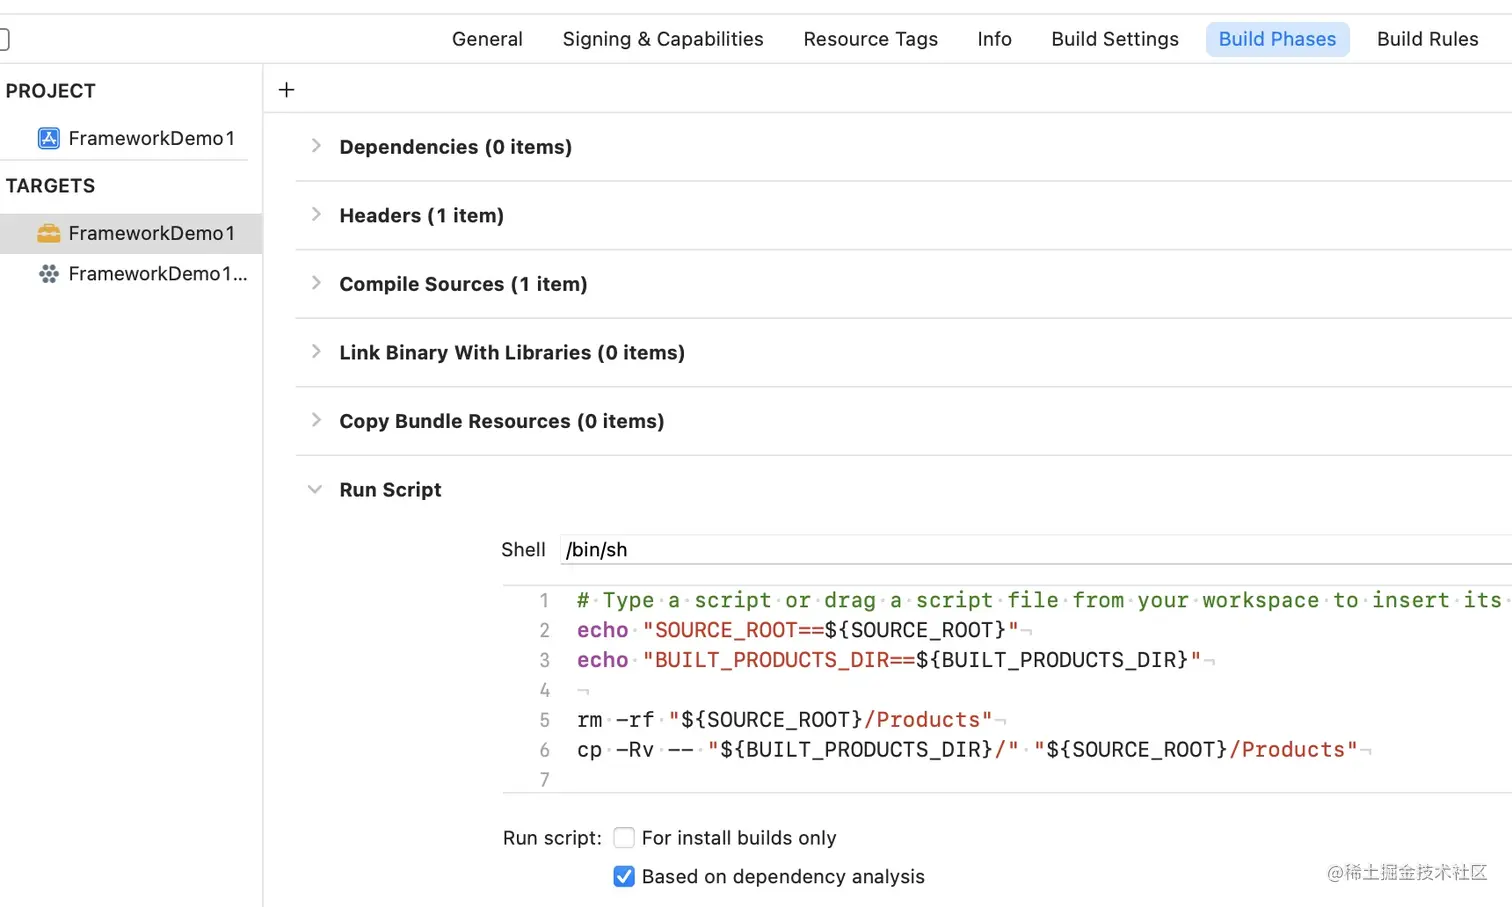Expand Copy Bundle Resources section

pos(316,420)
